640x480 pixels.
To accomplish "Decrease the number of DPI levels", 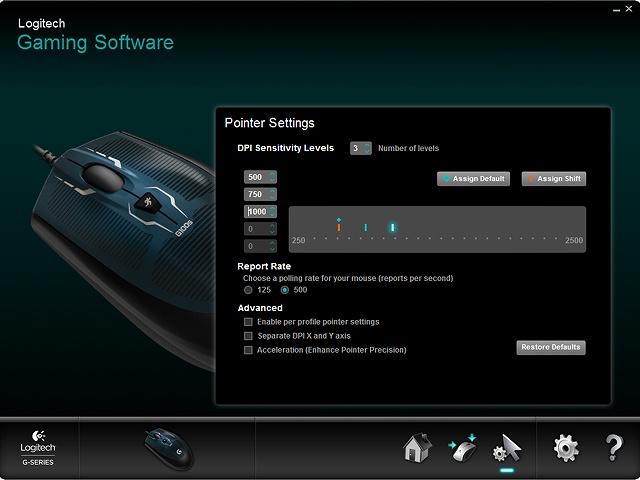I will [x=367, y=151].
